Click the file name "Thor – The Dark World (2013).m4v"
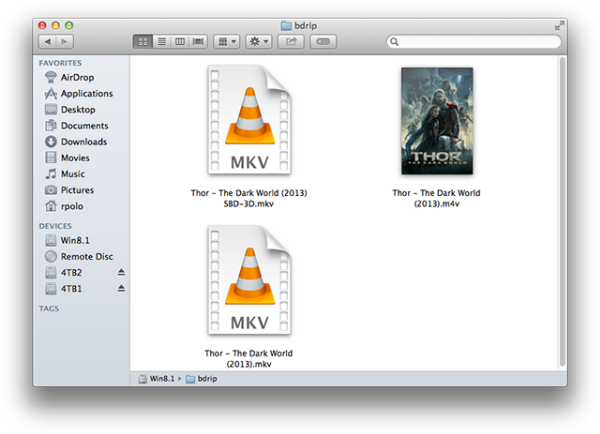This screenshot has height=434, width=600. [436, 198]
